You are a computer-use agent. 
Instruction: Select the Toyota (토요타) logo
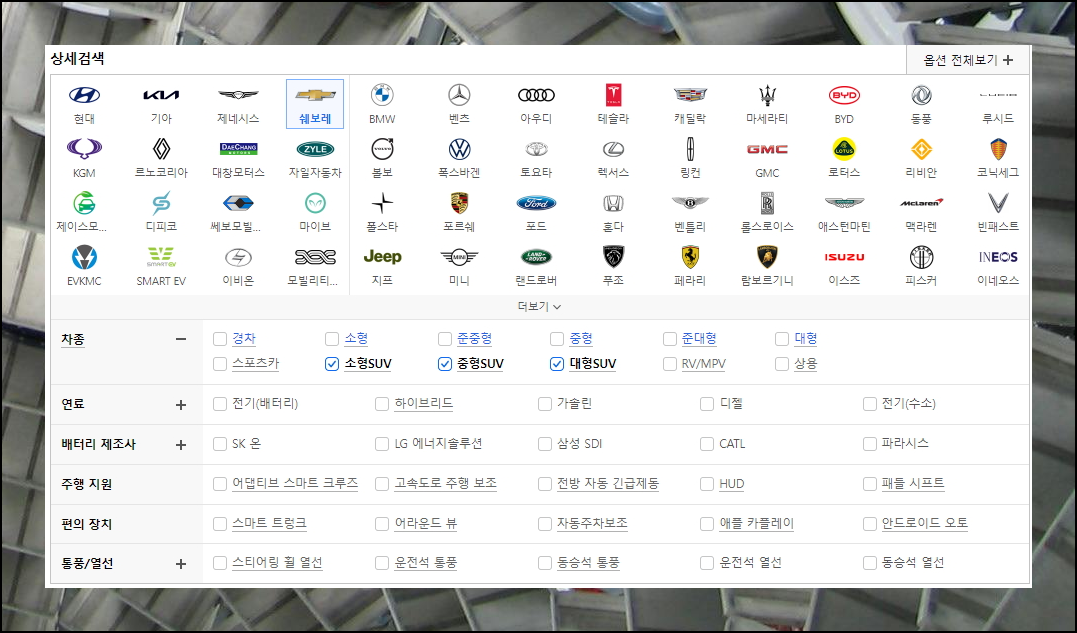click(536, 149)
